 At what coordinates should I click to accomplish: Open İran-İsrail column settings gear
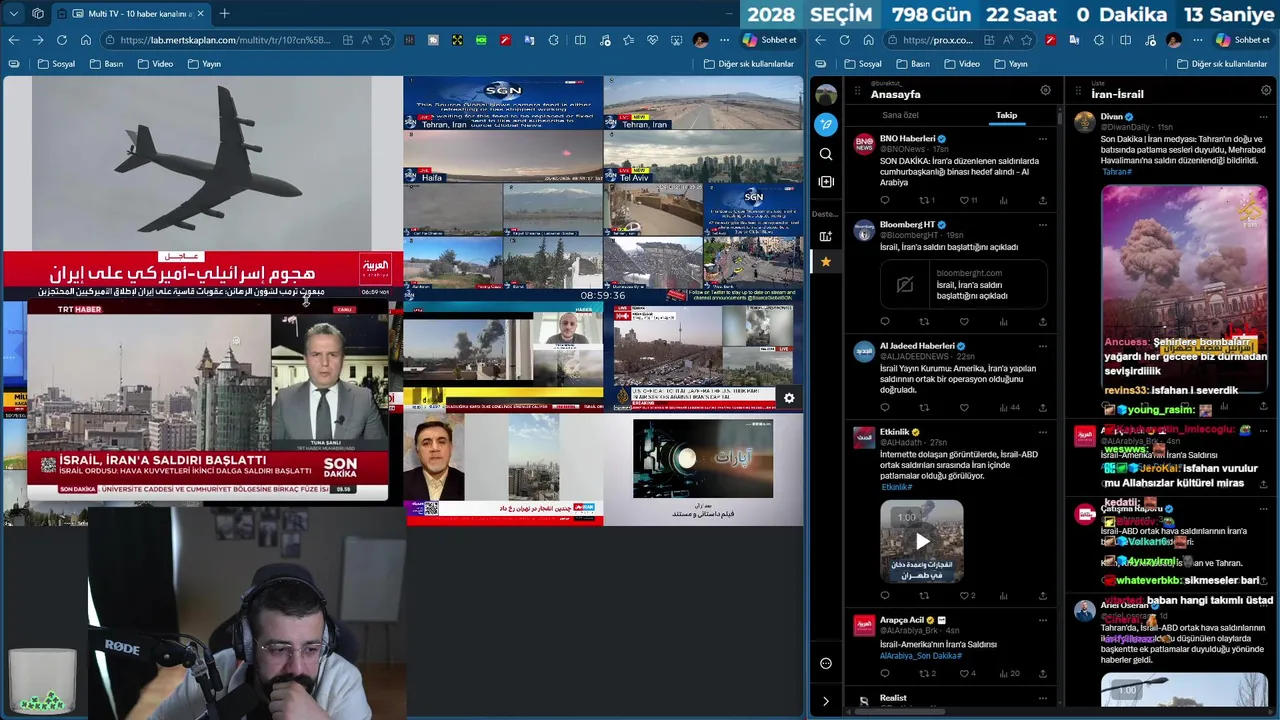click(x=1265, y=90)
